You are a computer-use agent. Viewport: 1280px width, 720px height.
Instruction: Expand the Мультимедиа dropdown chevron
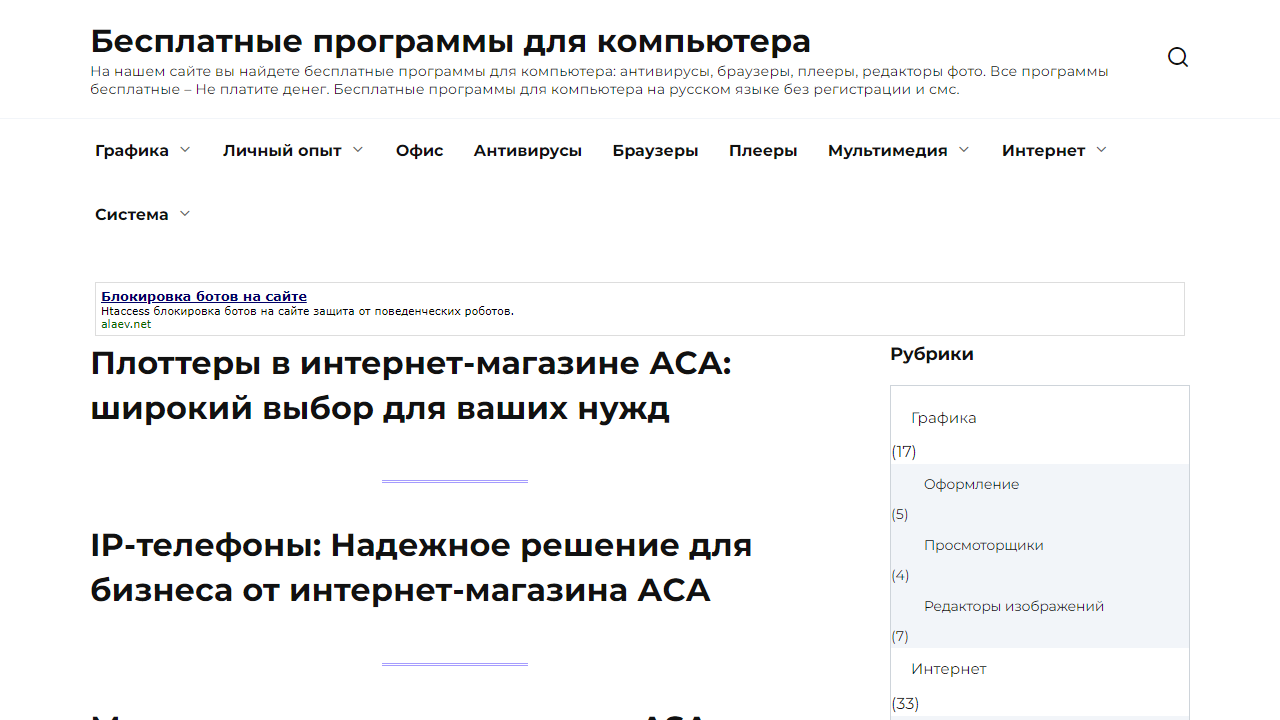(x=964, y=149)
